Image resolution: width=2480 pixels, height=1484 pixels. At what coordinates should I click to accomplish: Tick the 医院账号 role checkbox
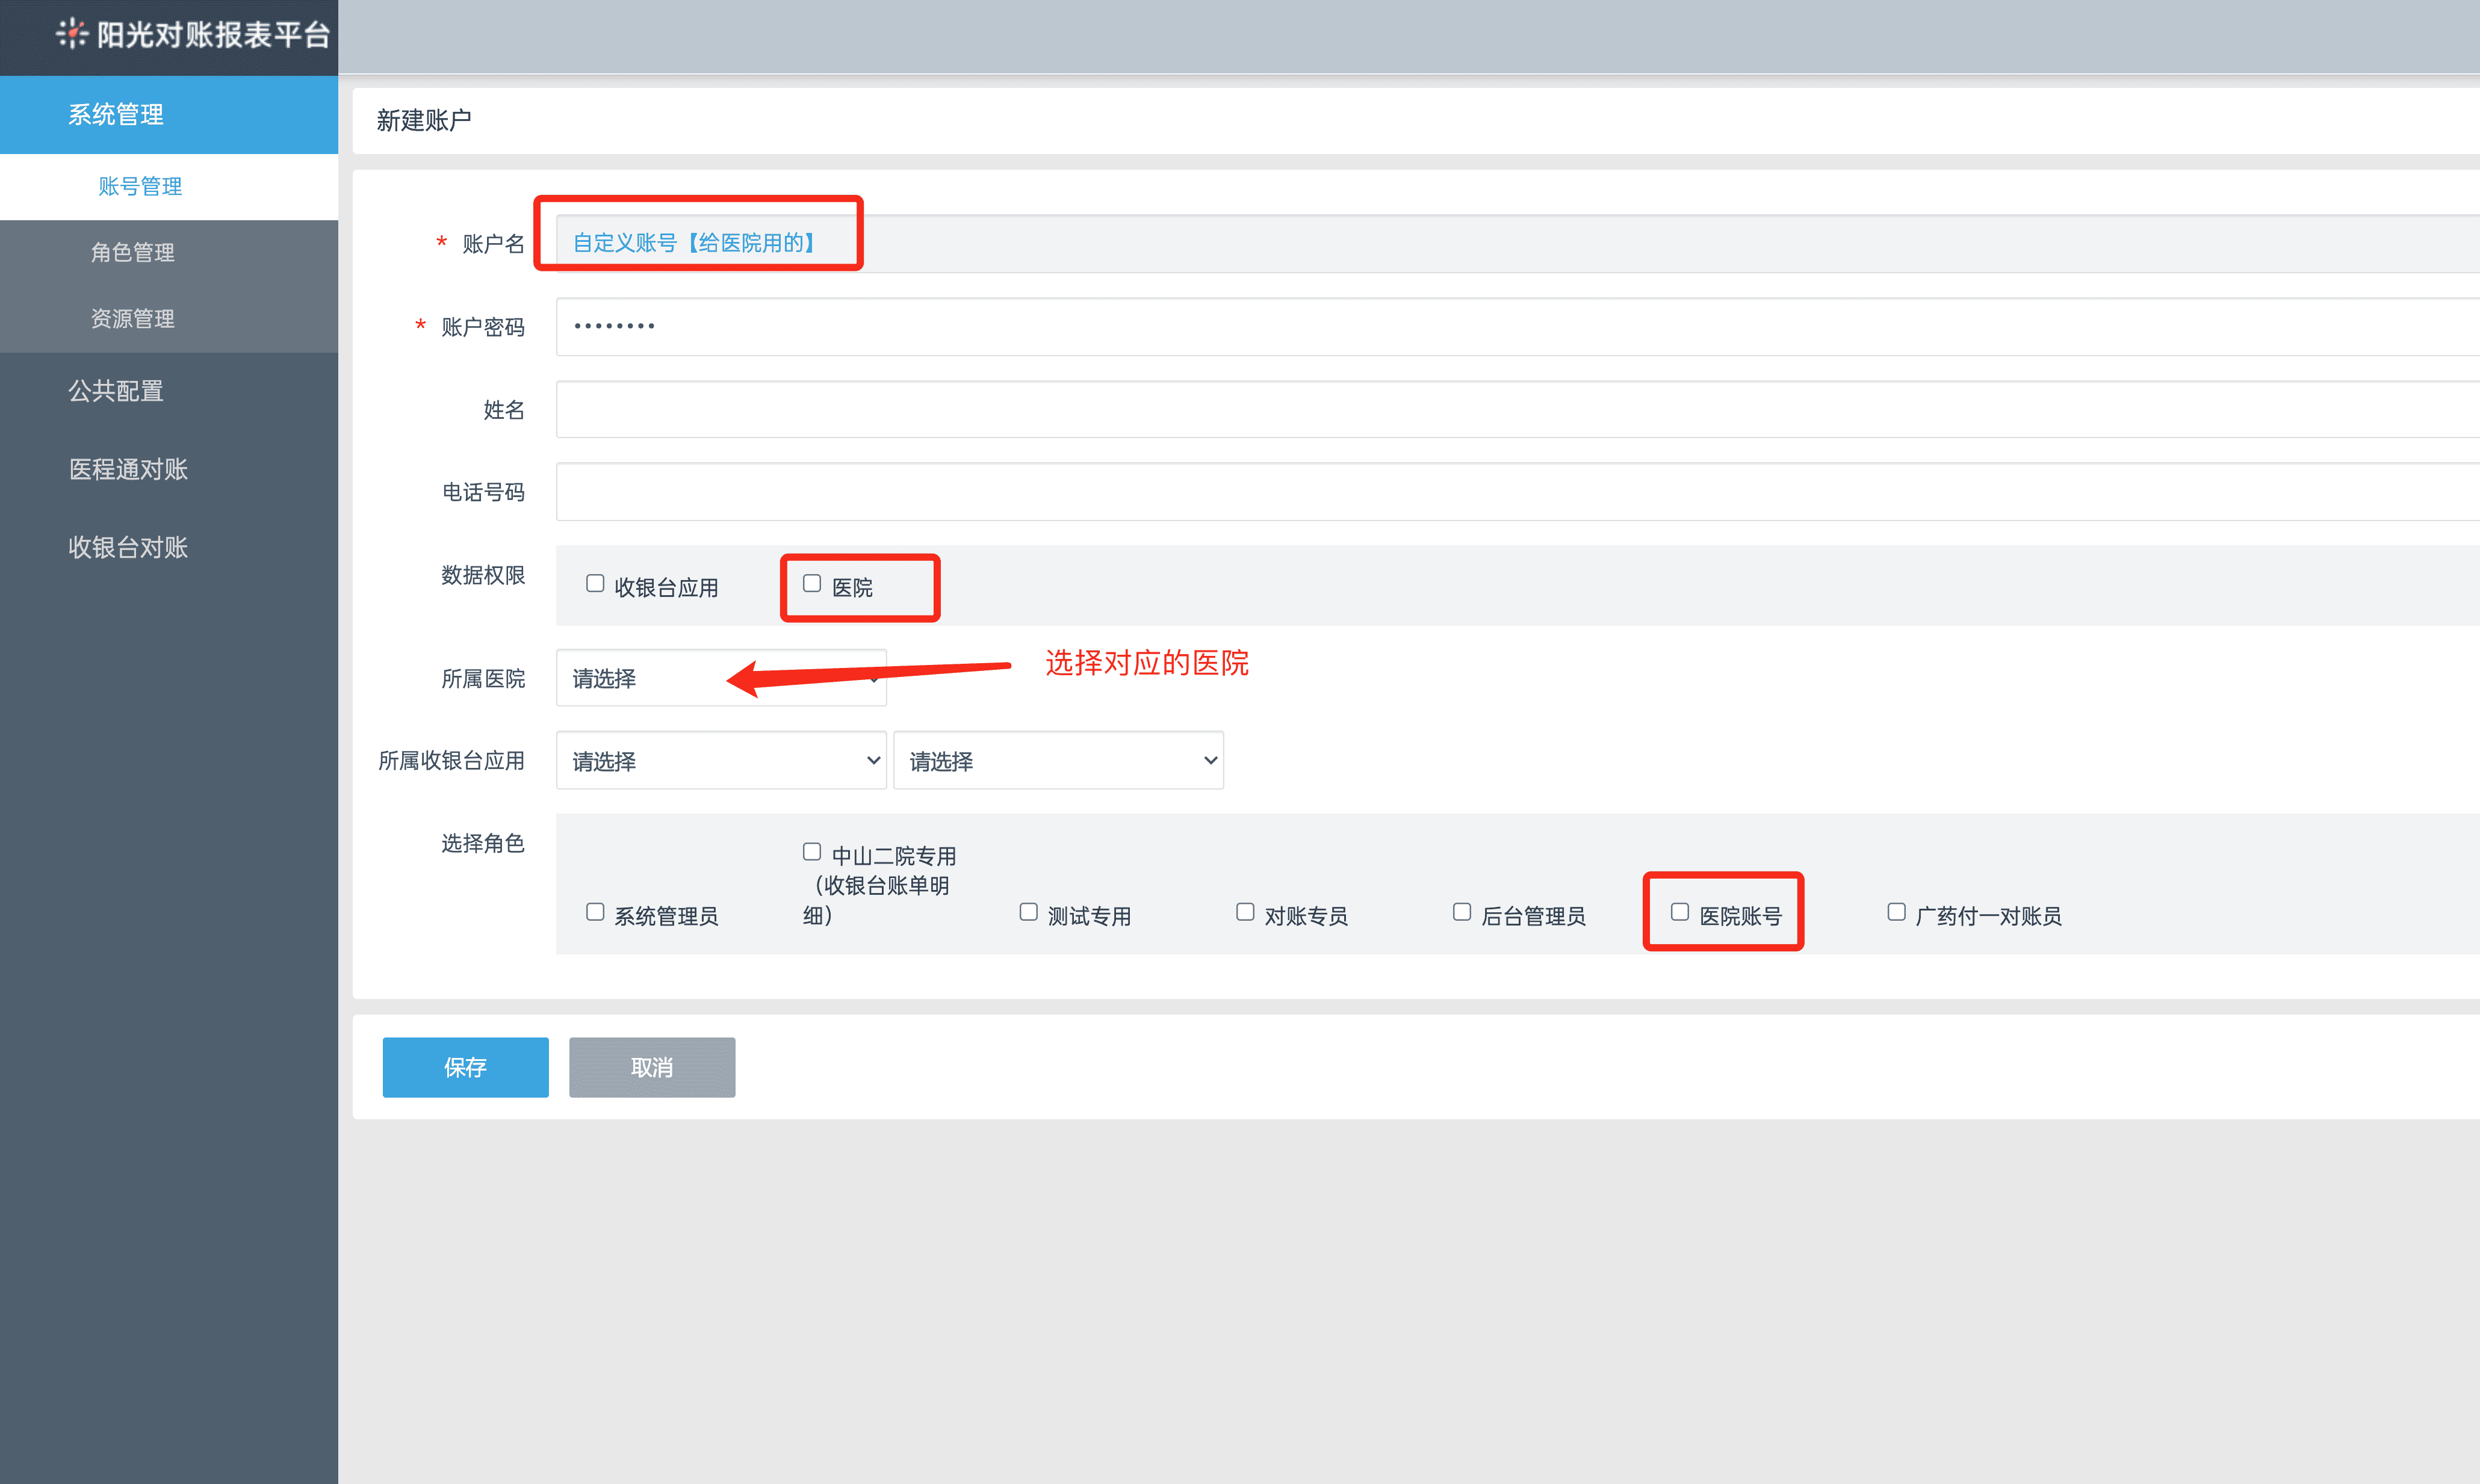[x=1680, y=912]
